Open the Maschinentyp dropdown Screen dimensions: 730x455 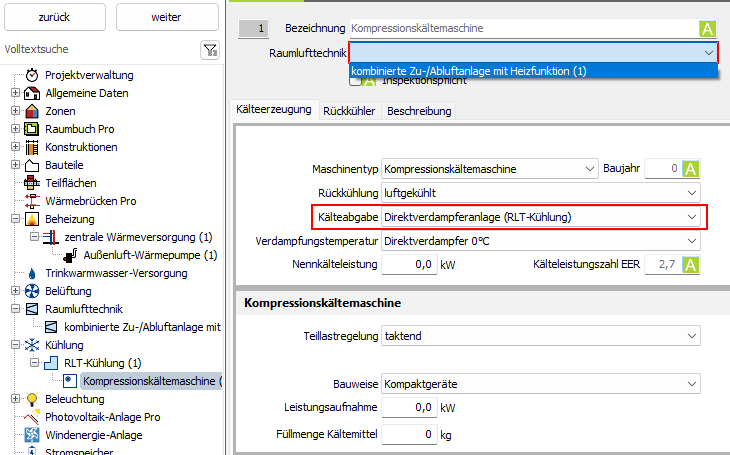tap(490, 169)
